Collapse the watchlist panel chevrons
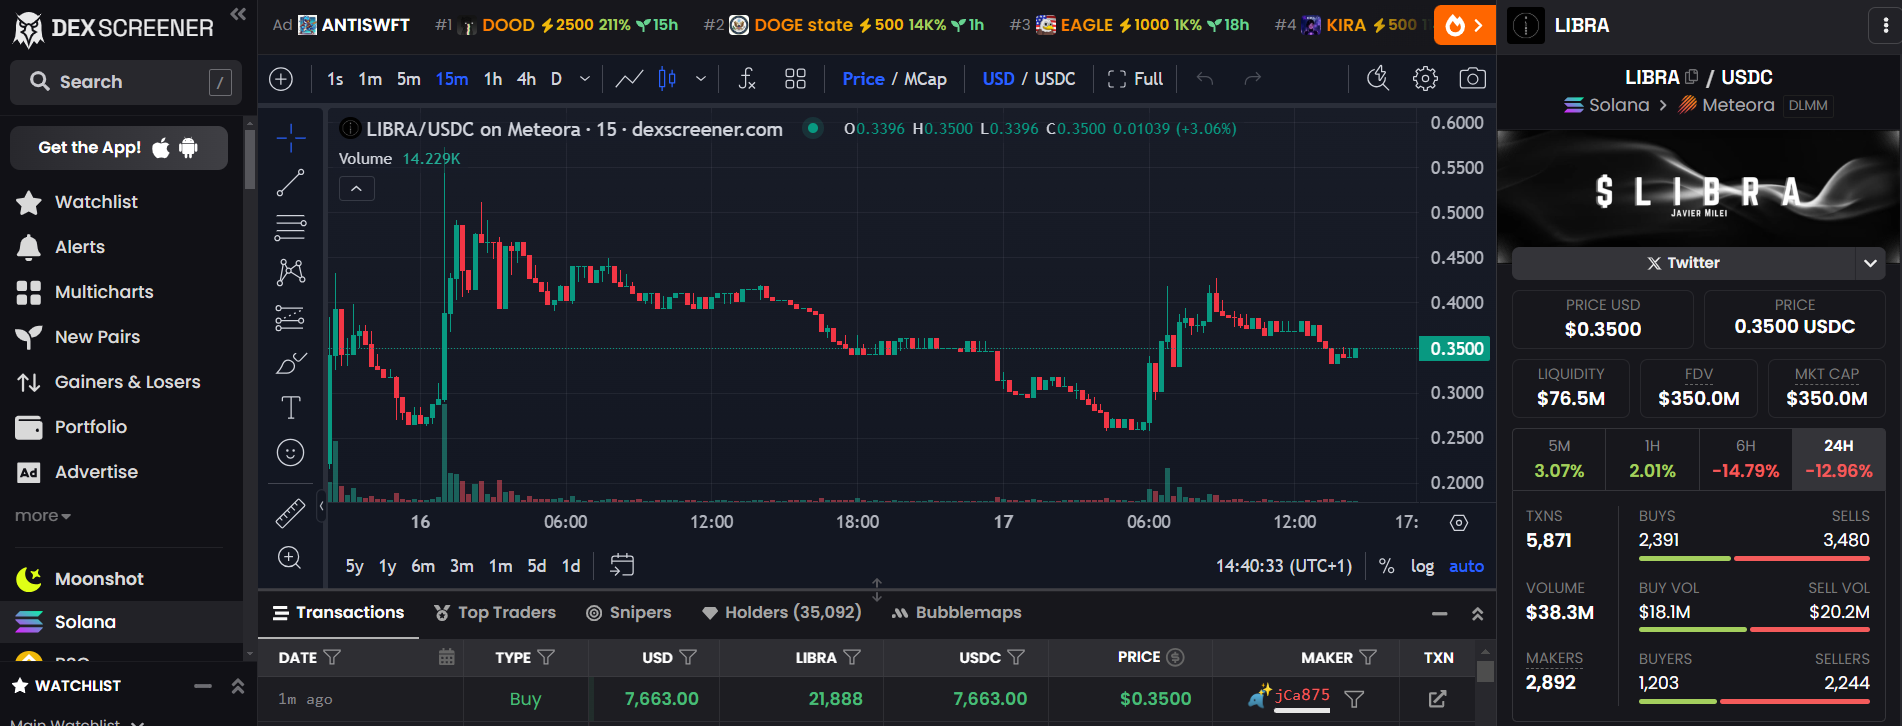This screenshot has height=726, width=1902. [x=238, y=686]
